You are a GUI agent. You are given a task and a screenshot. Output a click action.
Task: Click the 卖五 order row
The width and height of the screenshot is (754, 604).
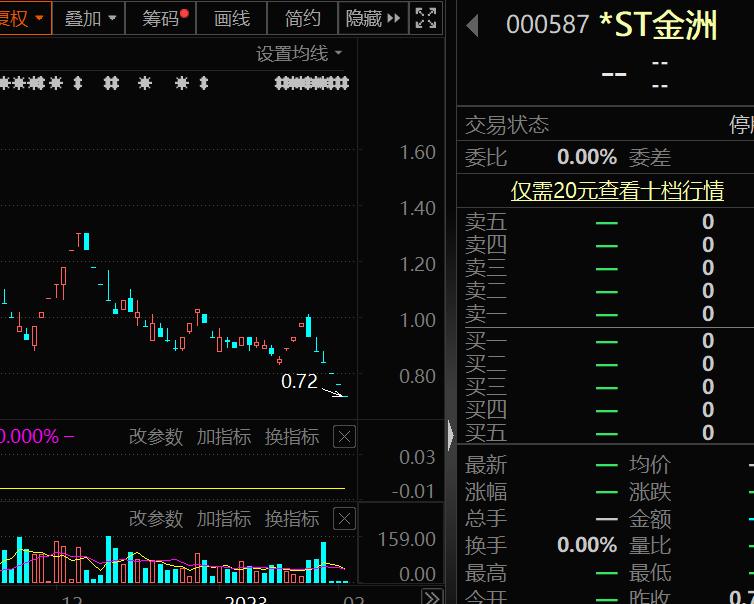[605, 222]
